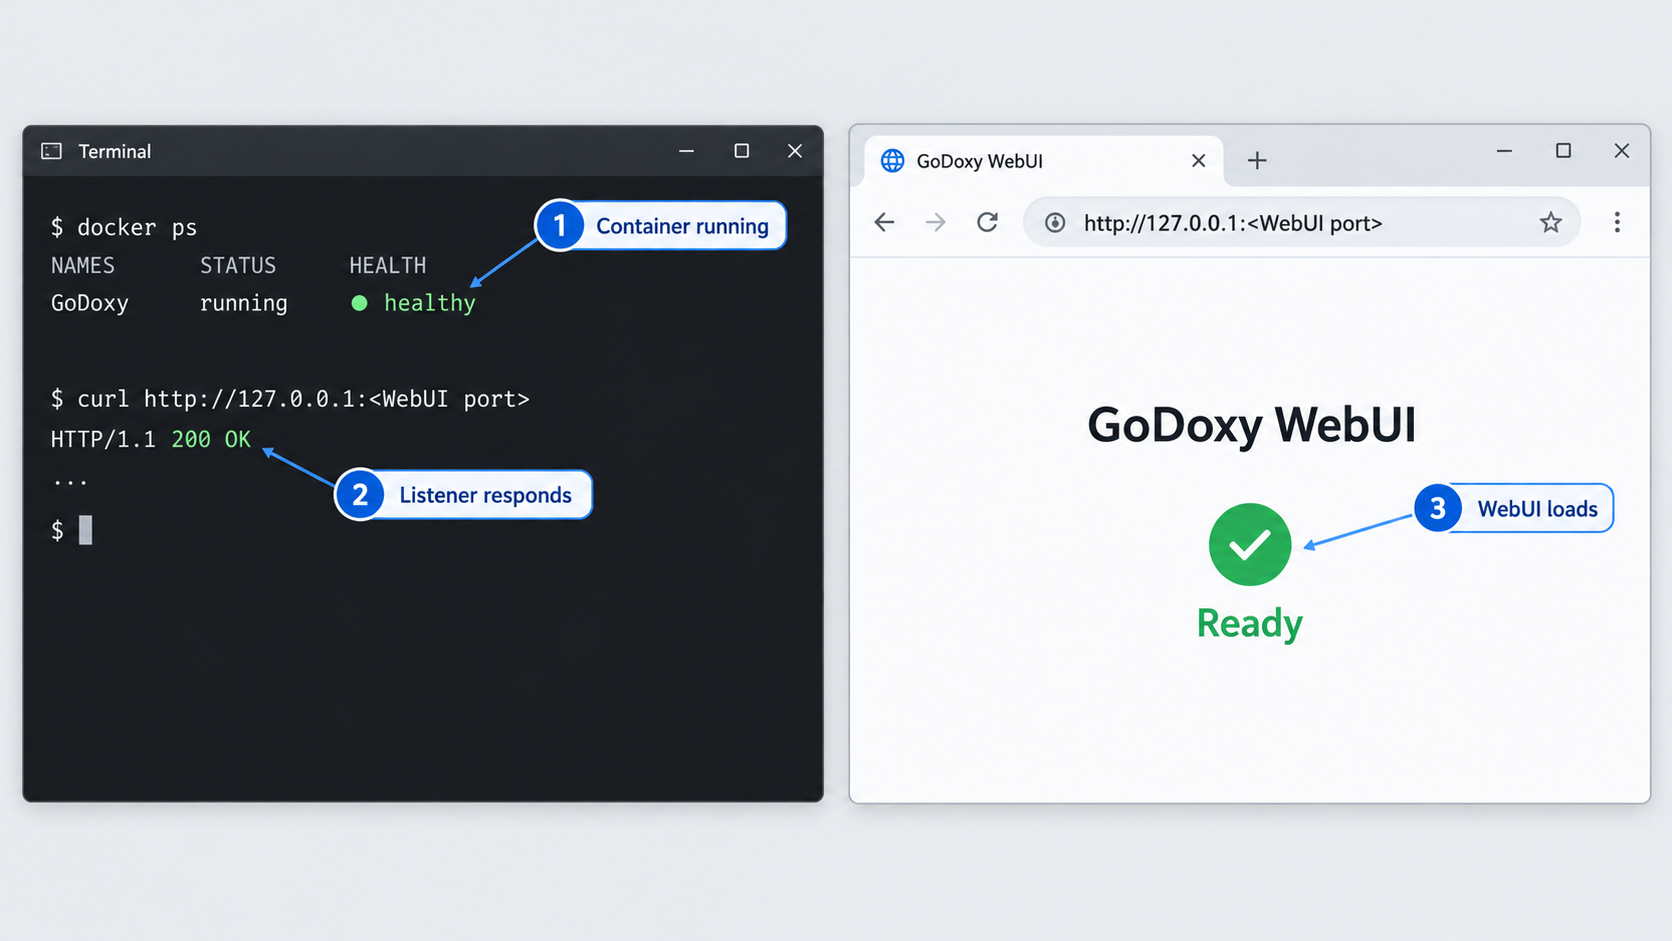Click the NAMES column header
This screenshot has height=941, width=1672.
[83, 265]
